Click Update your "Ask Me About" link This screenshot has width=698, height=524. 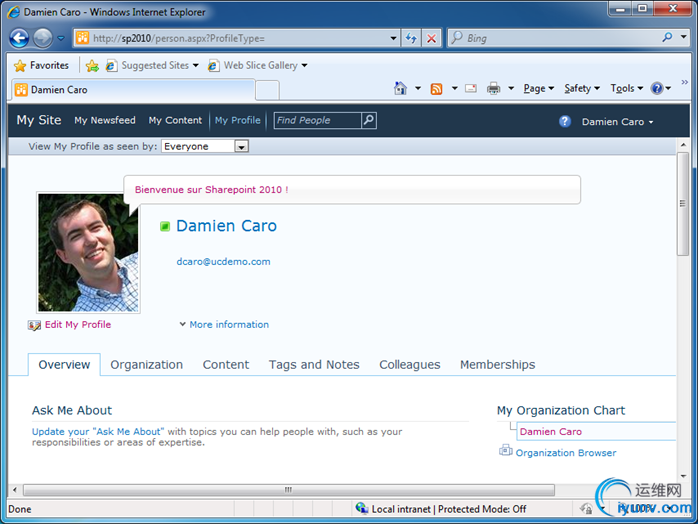coord(98,431)
